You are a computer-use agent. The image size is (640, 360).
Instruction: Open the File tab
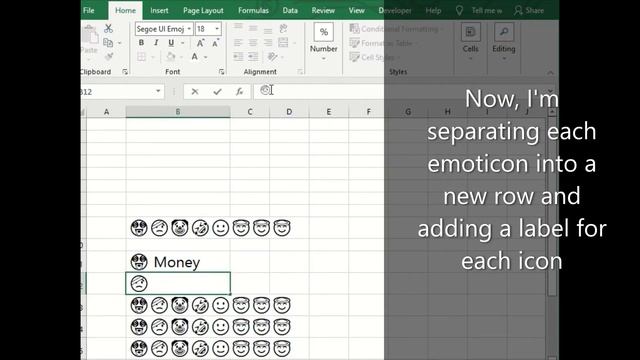tap(89, 11)
